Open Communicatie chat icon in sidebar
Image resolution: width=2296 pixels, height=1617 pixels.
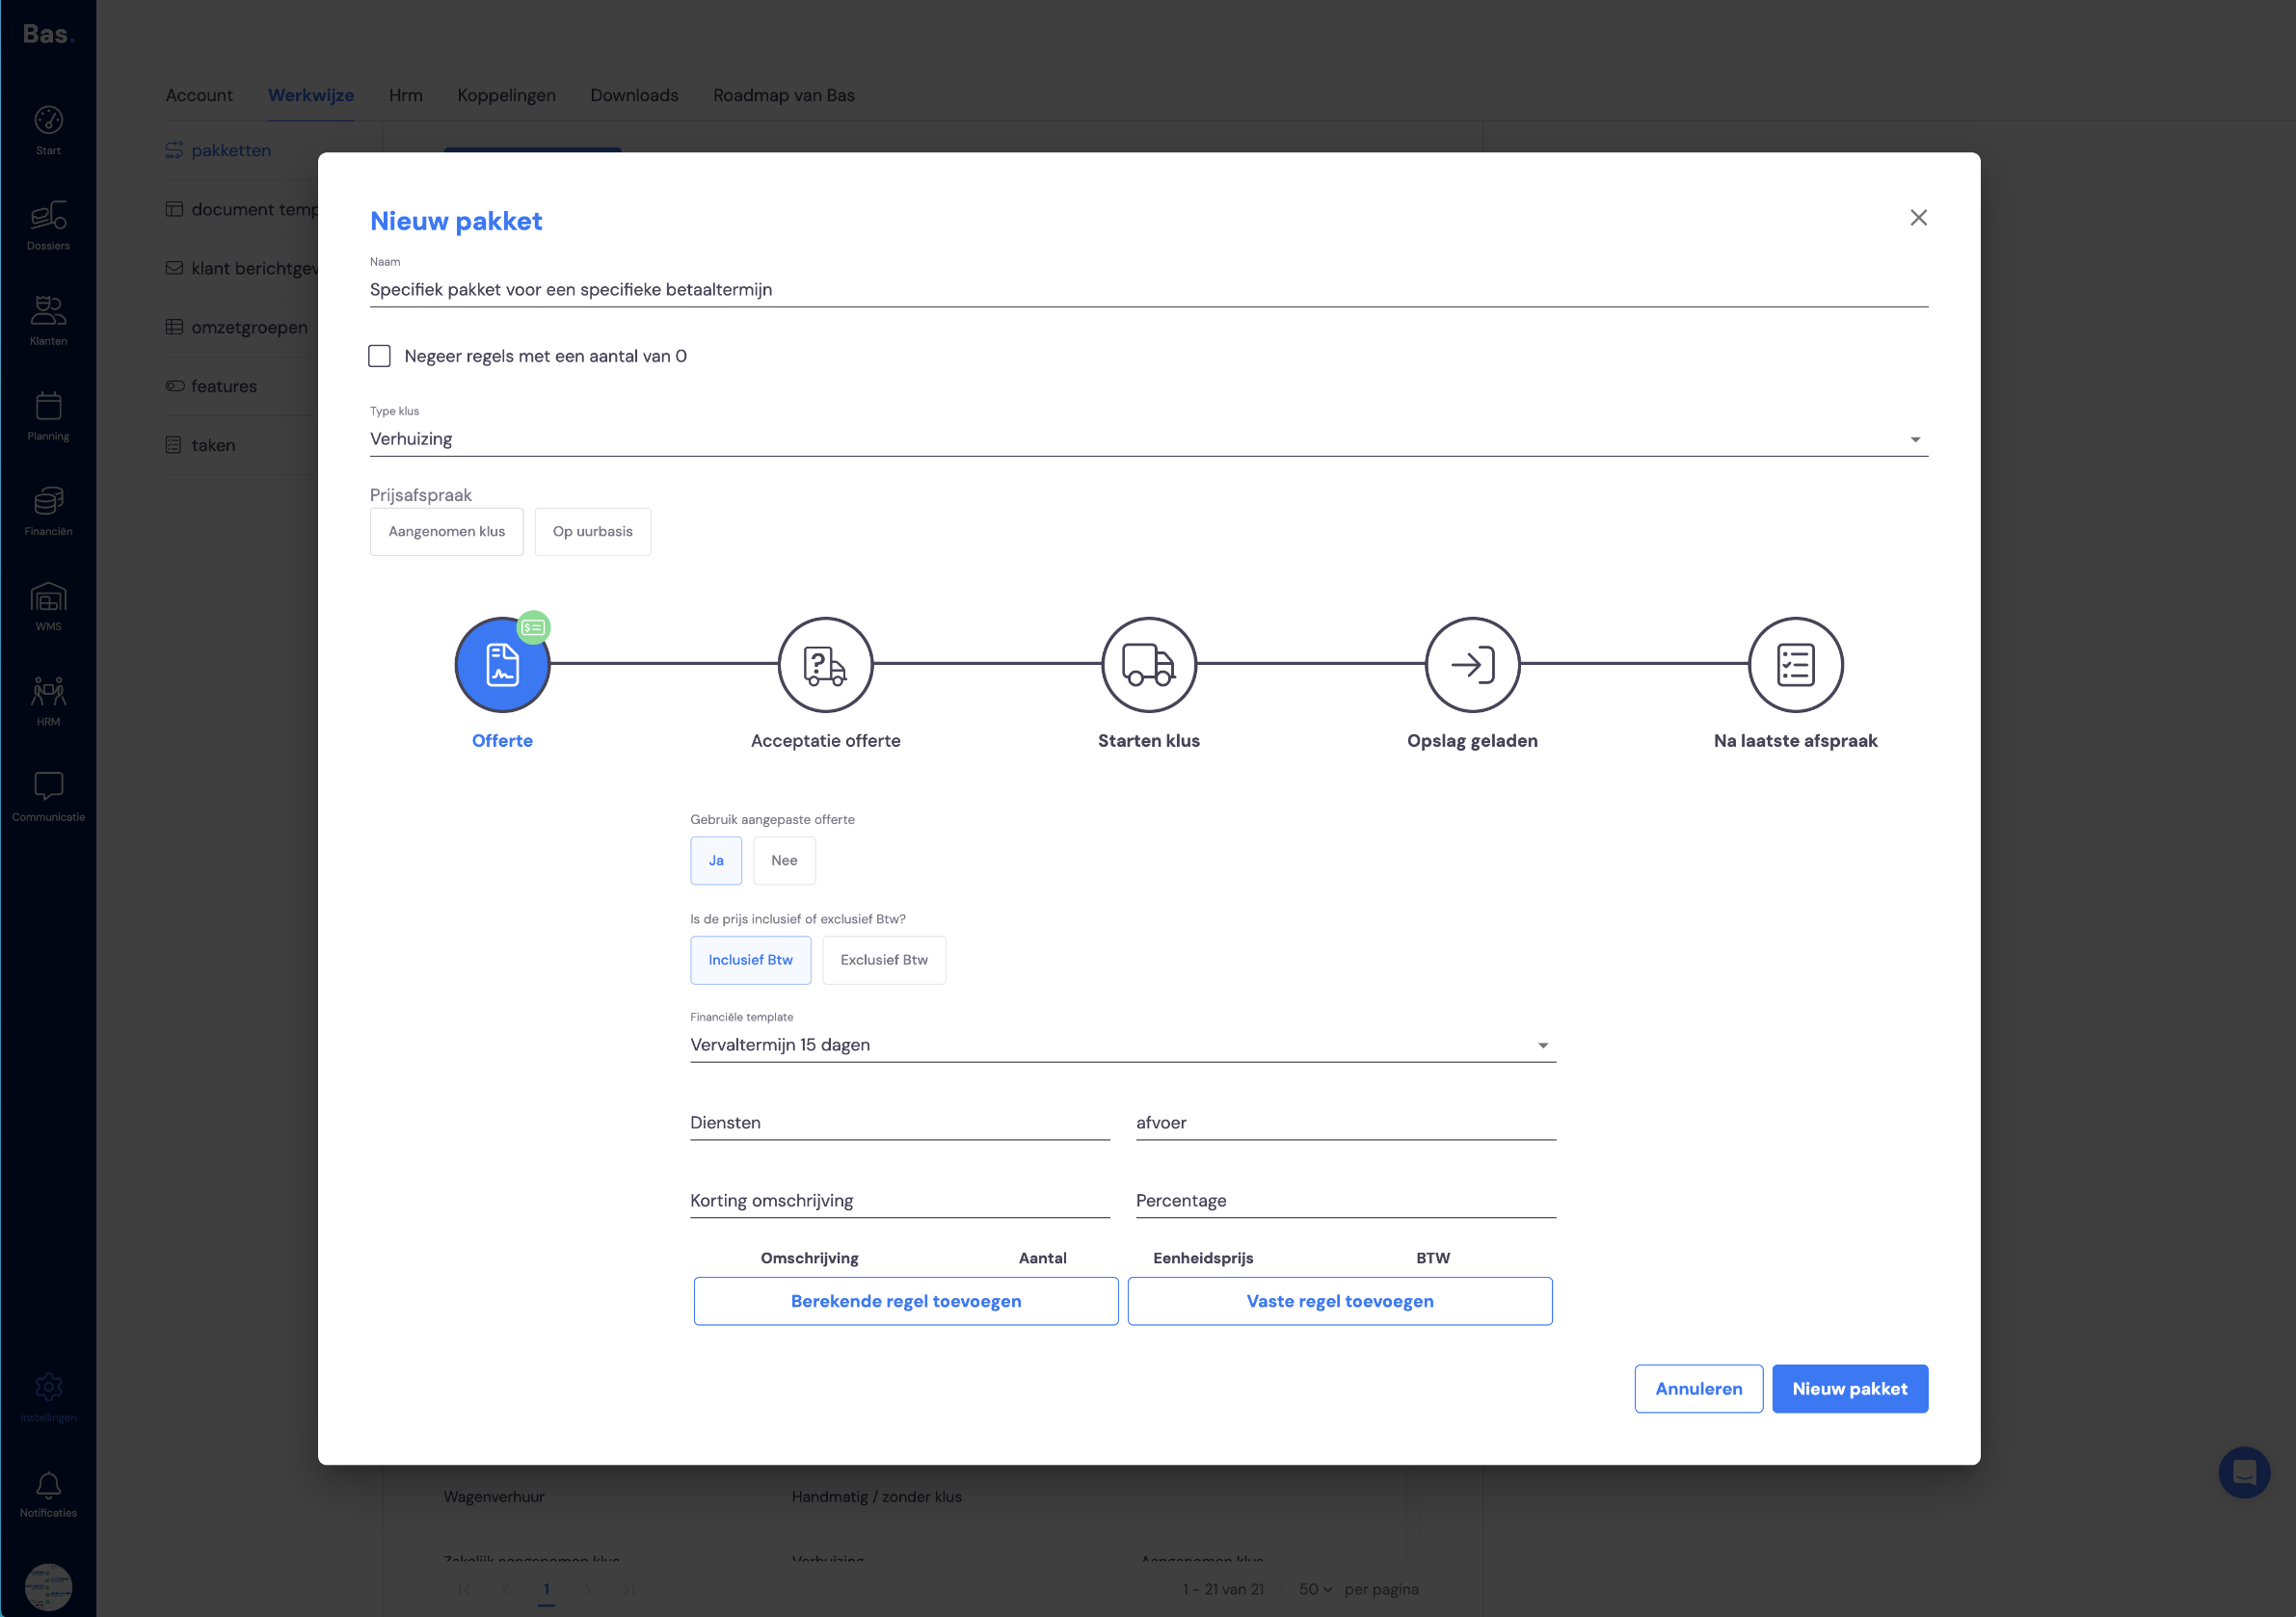tap(48, 796)
